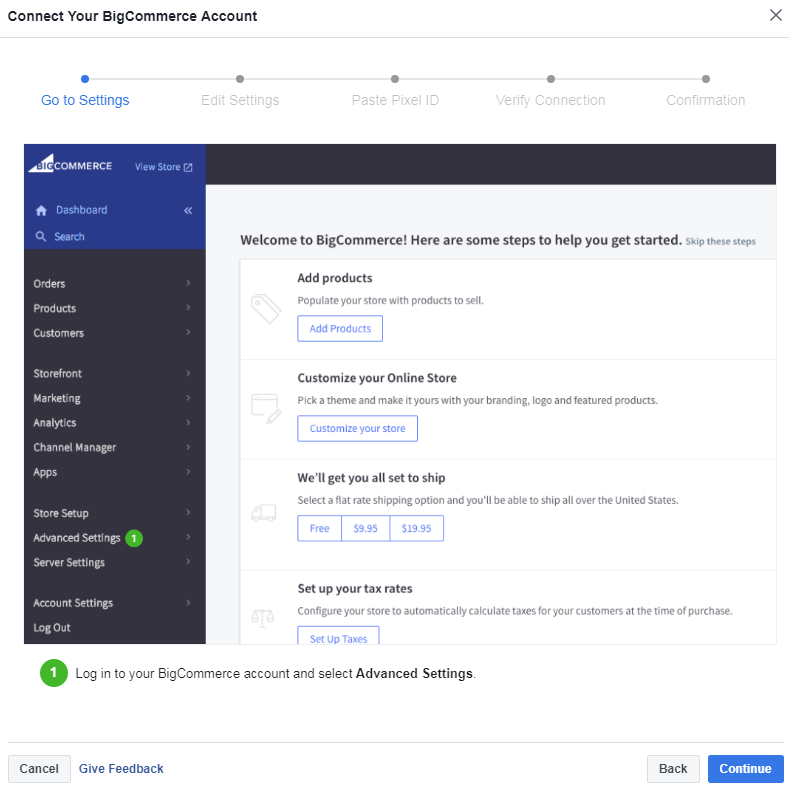Image resolution: width=789 pixels, height=792 pixels.
Task: Expand the Server Settings chevron
Action: pos(188,562)
